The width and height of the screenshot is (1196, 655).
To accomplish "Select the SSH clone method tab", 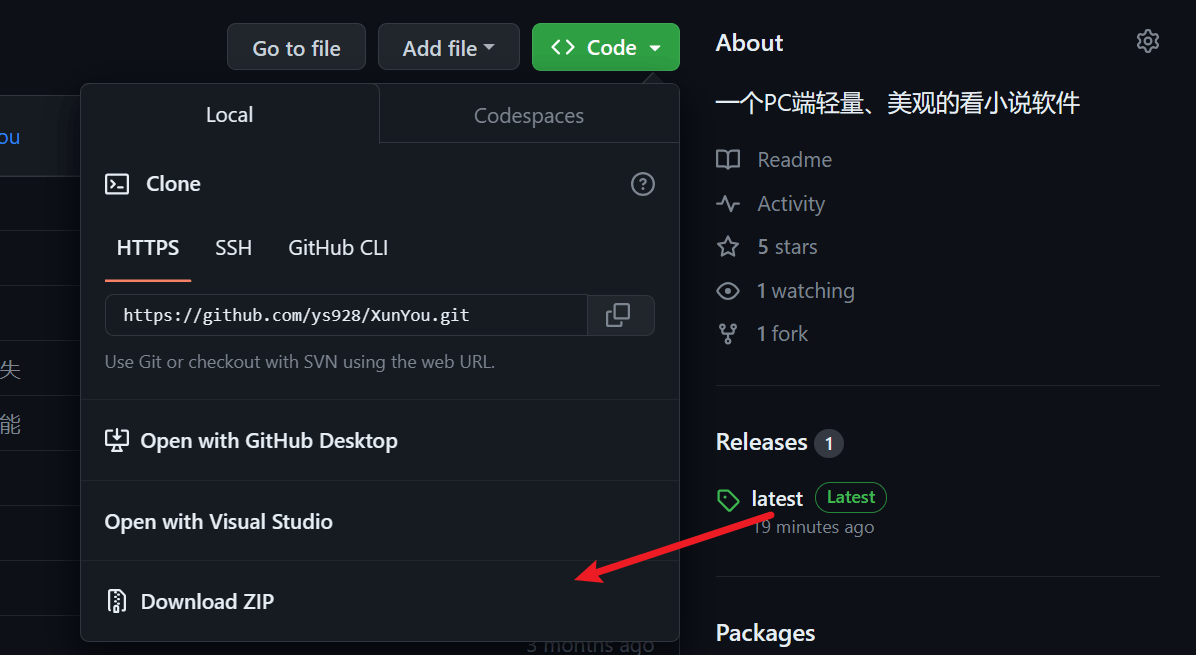I will coord(233,248).
